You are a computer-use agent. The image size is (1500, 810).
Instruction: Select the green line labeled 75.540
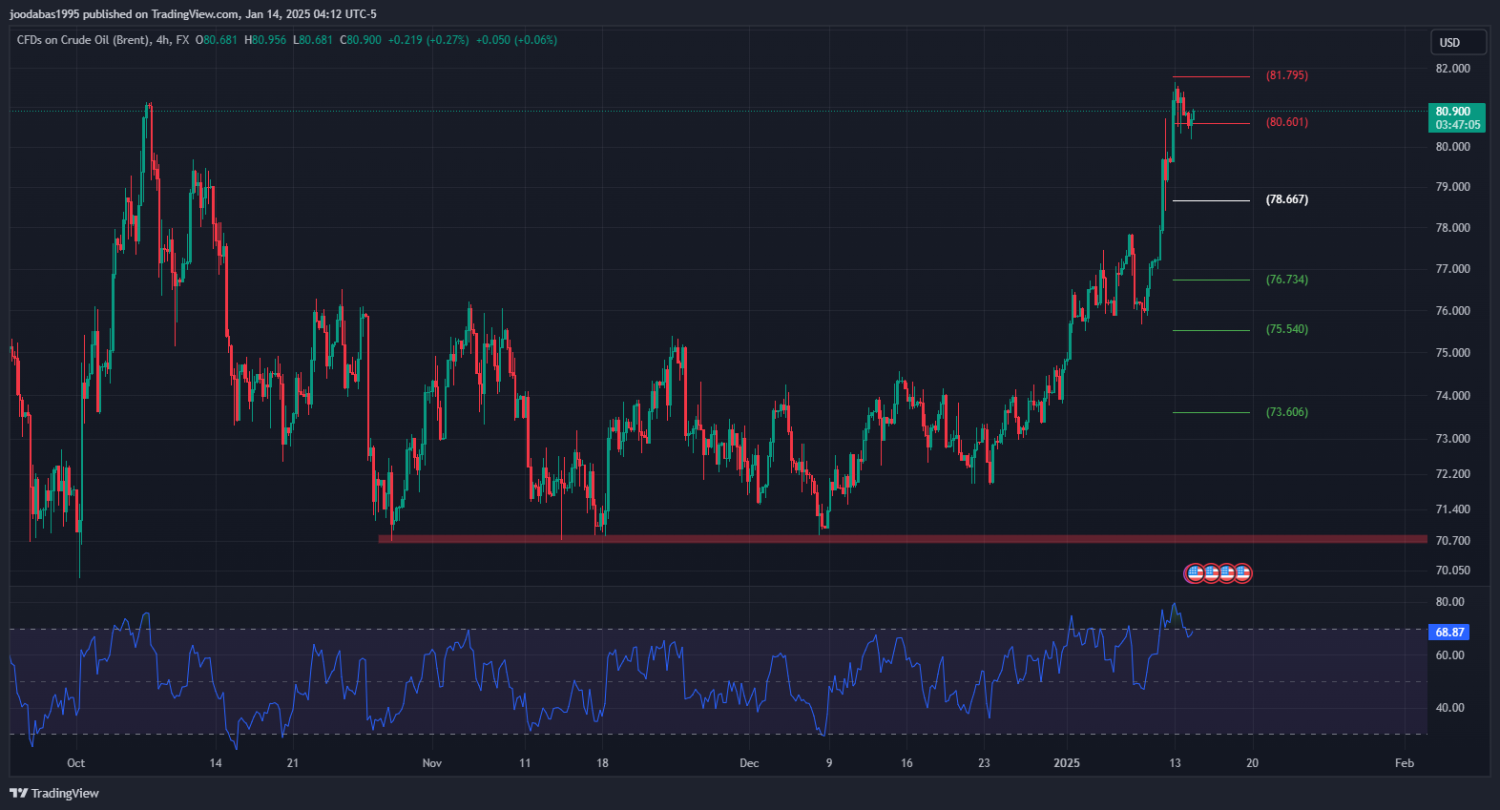1211,330
